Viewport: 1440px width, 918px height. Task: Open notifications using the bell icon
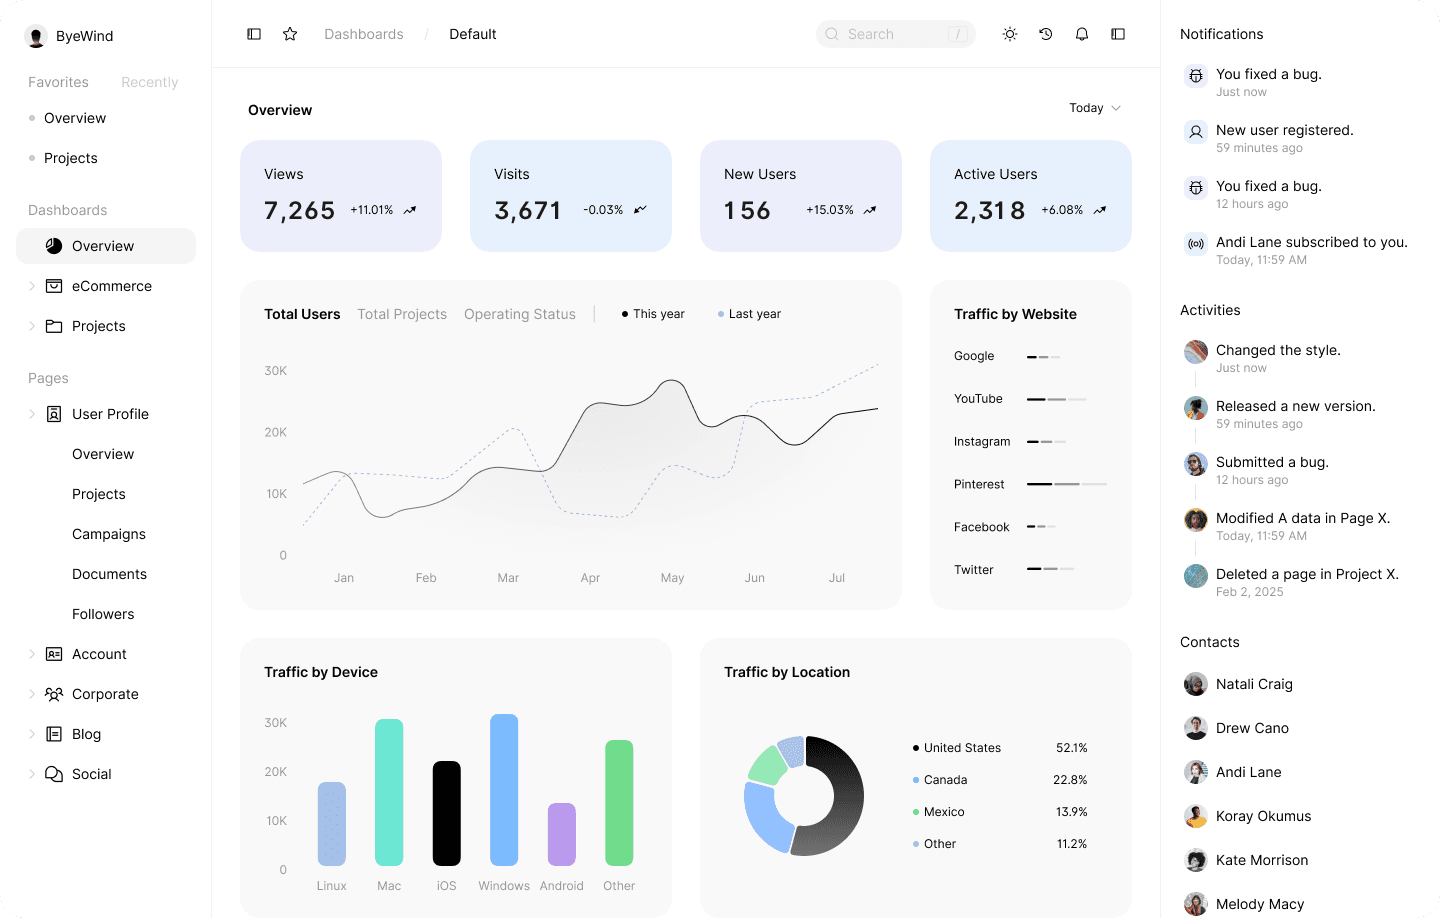(1081, 33)
